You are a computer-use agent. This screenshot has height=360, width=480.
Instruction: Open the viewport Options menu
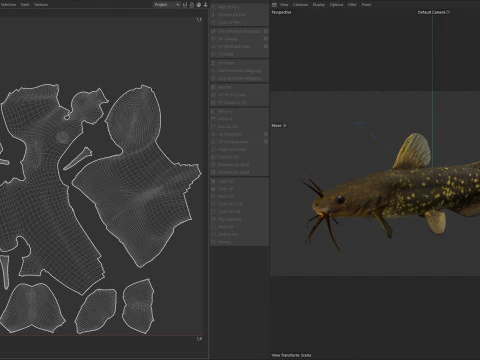(x=336, y=5)
